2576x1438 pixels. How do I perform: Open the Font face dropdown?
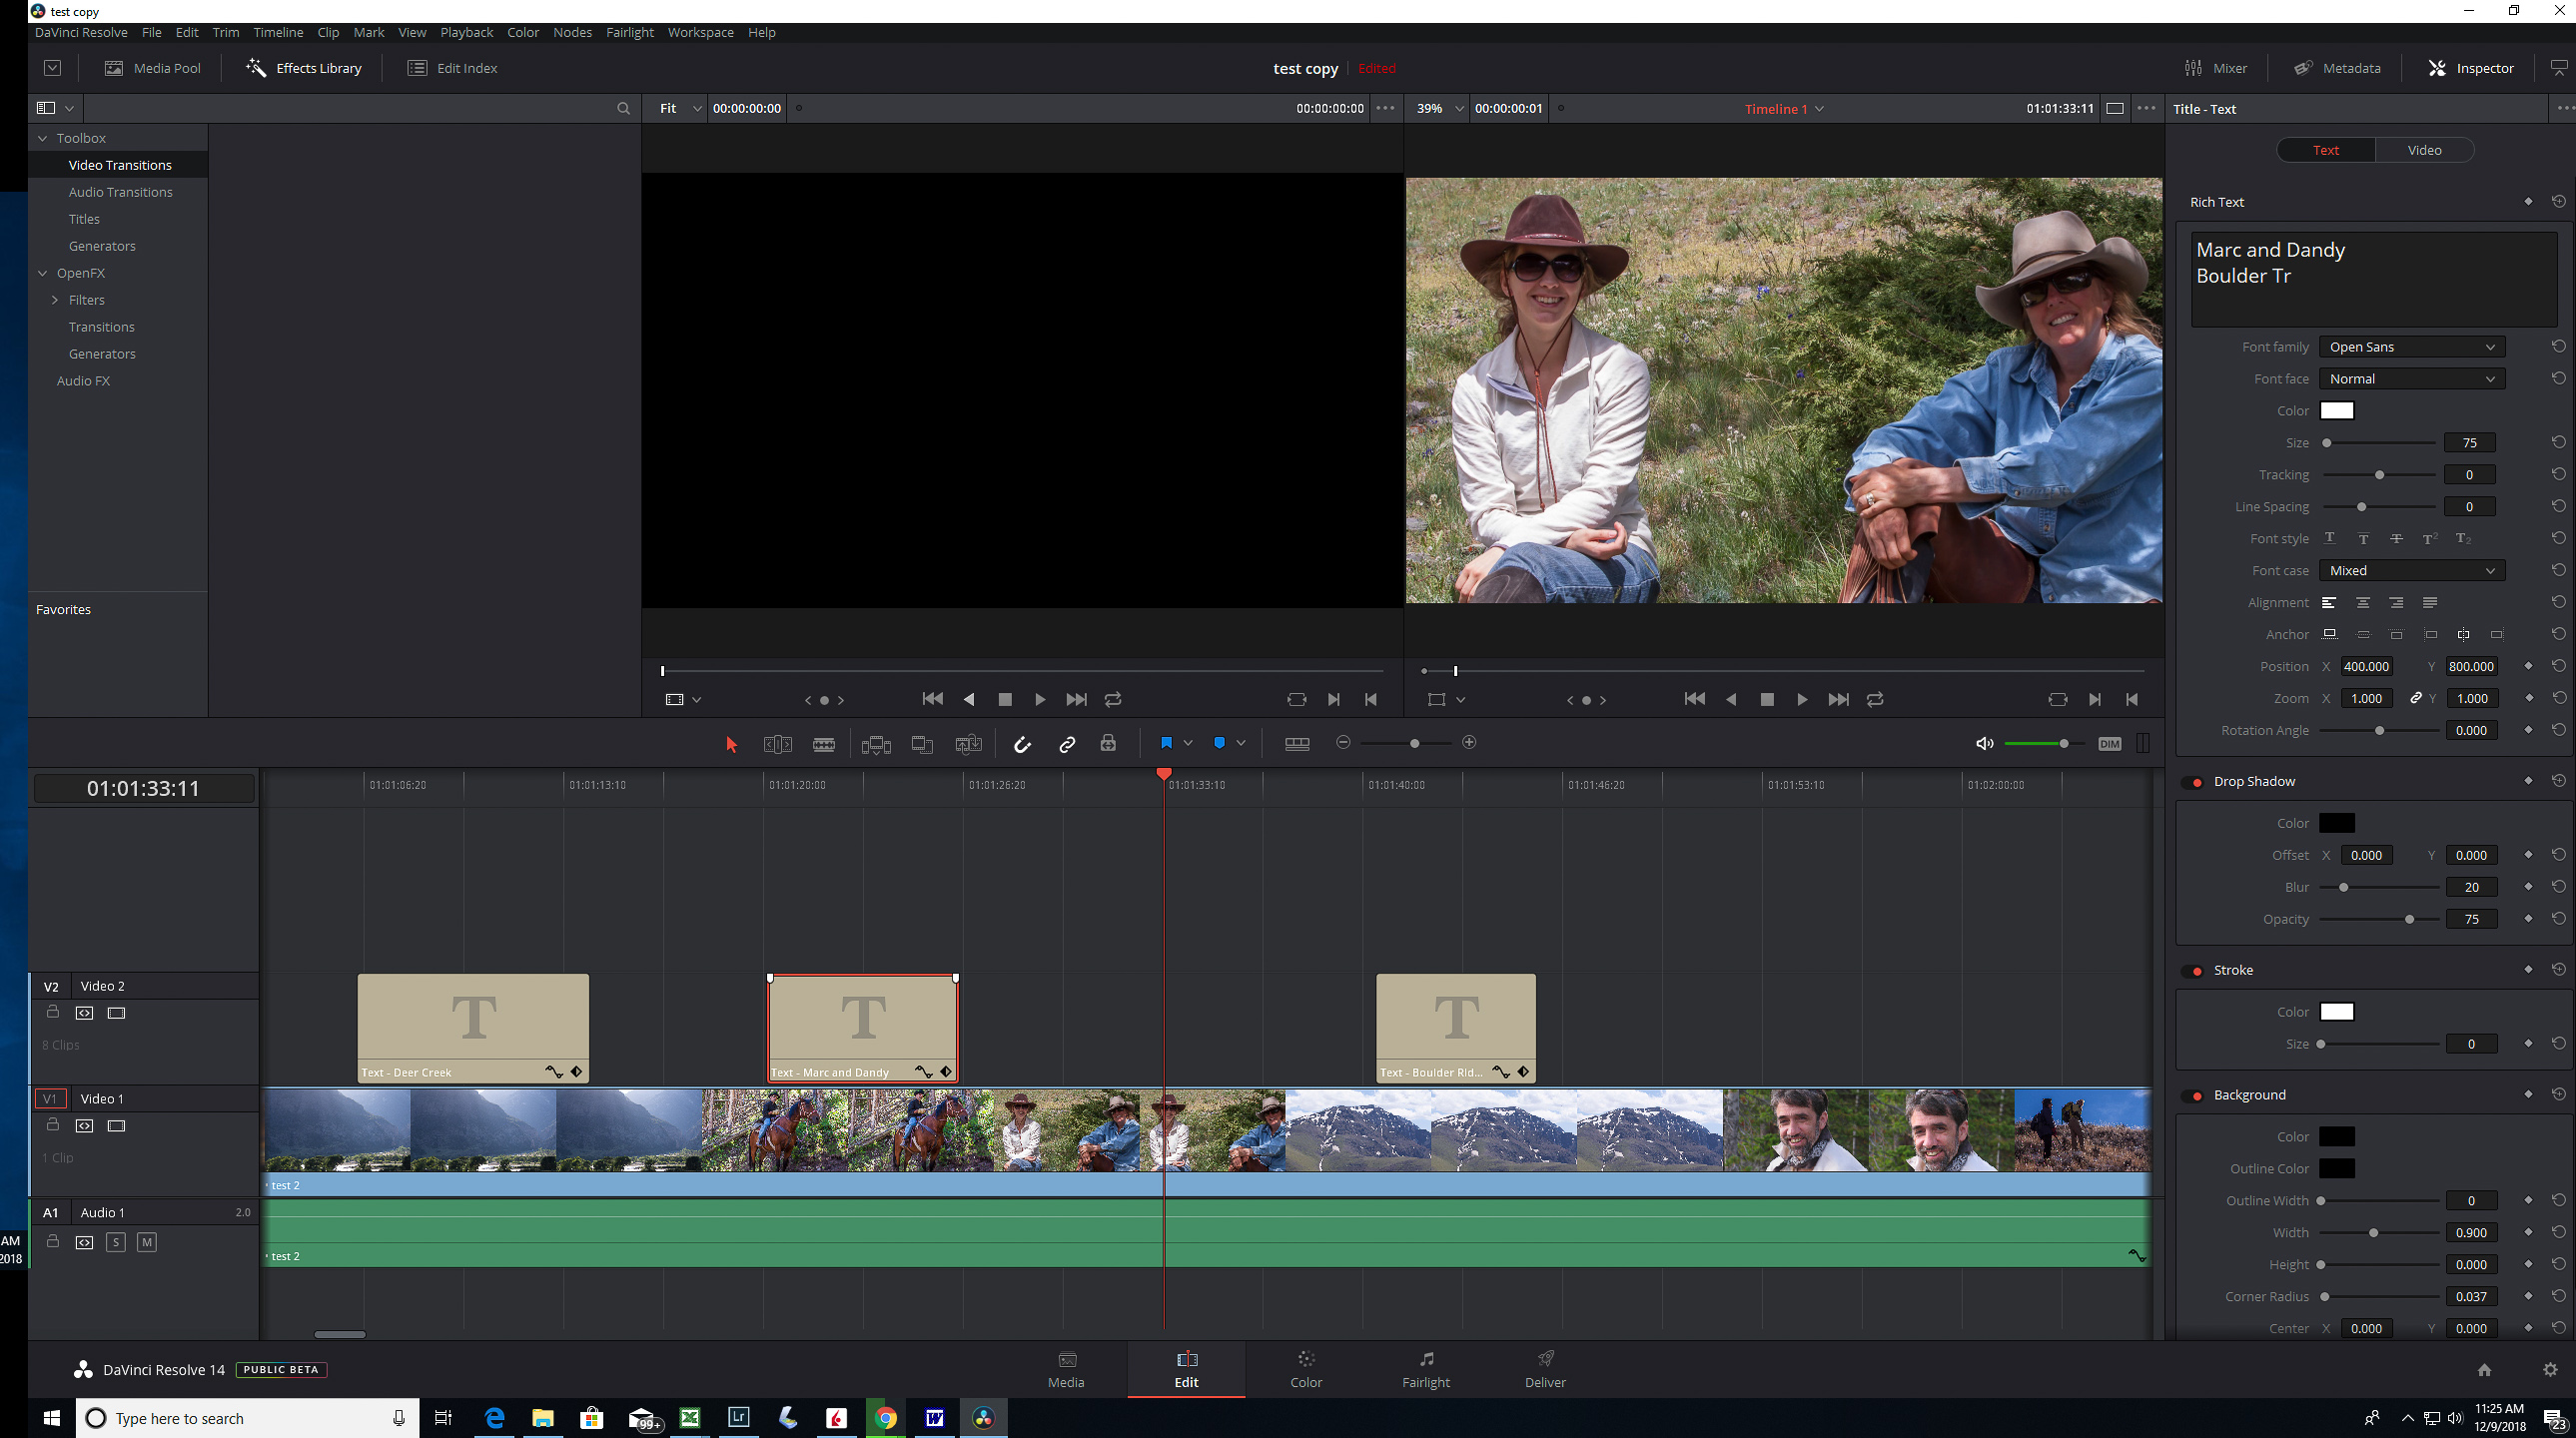pos(2411,379)
